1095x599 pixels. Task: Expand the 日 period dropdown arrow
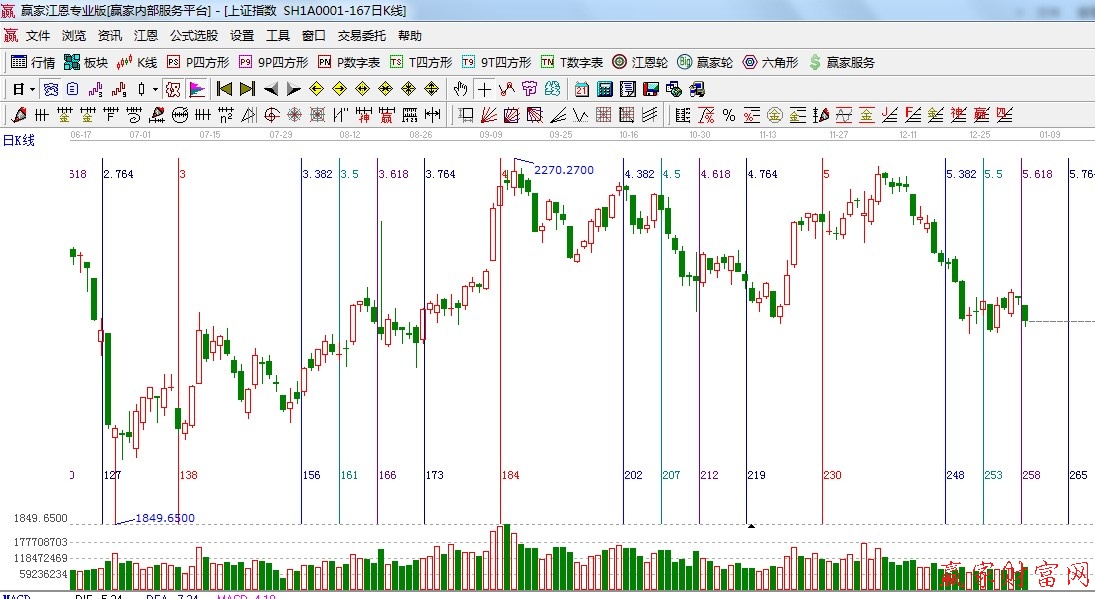32,89
